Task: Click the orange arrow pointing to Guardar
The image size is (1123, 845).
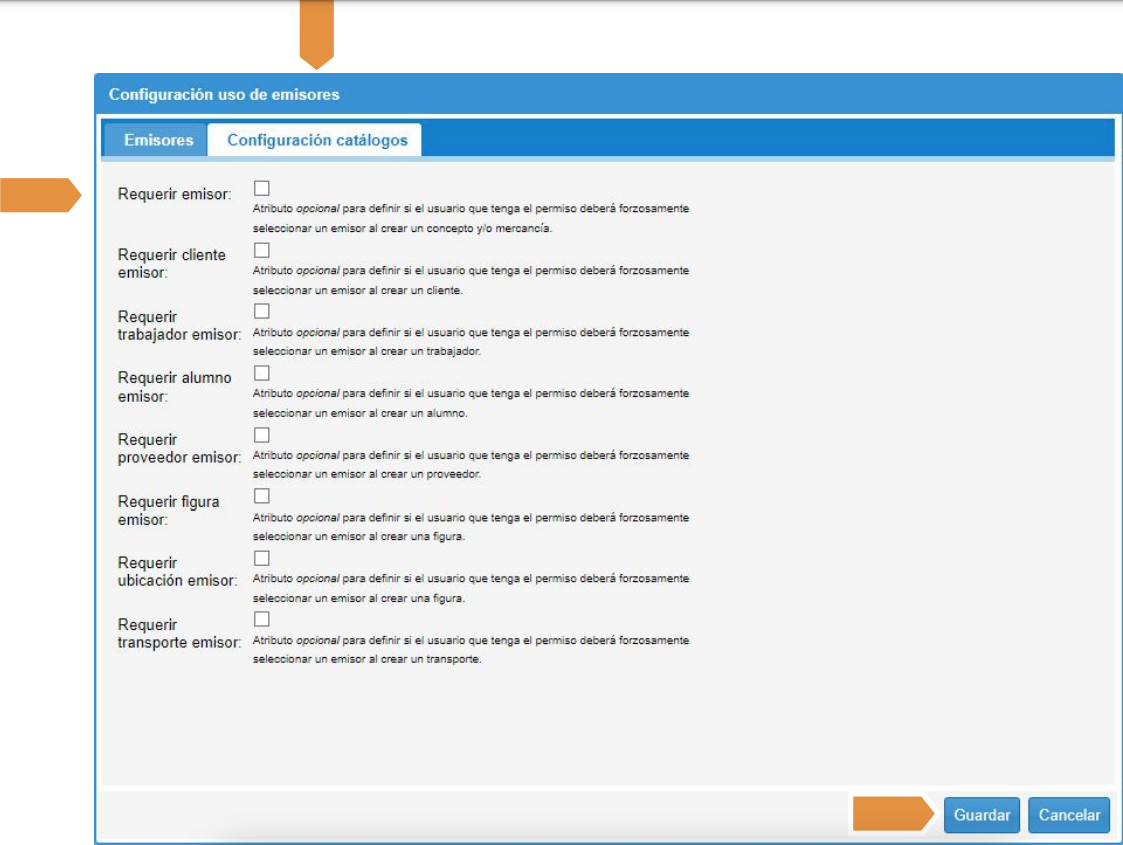Action: [892, 814]
